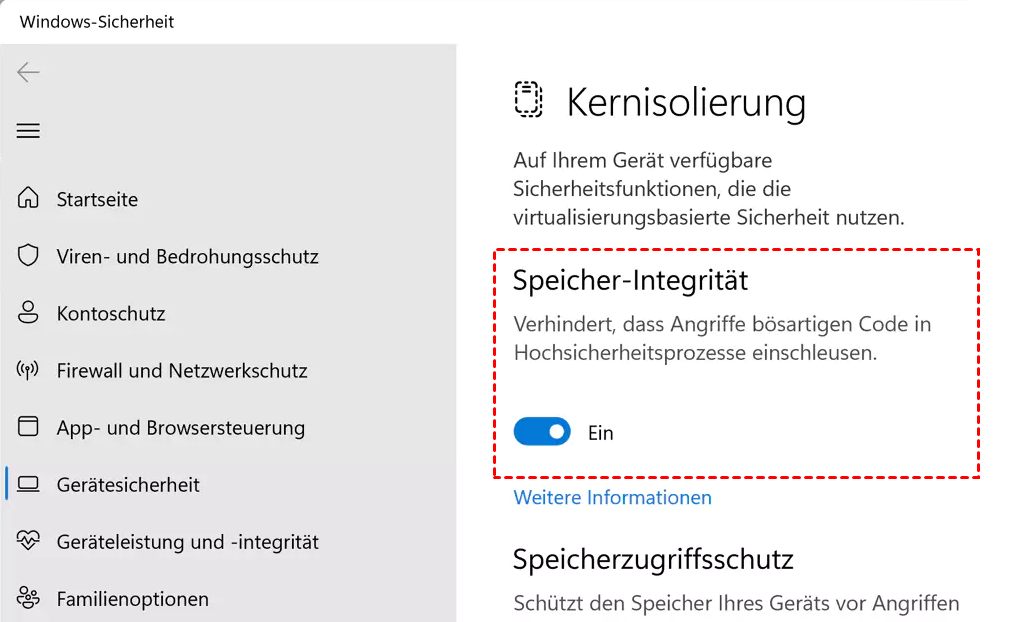Click the App- und Browsersteuerung window icon
The image size is (1017, 622).
(x=28, y=427)
